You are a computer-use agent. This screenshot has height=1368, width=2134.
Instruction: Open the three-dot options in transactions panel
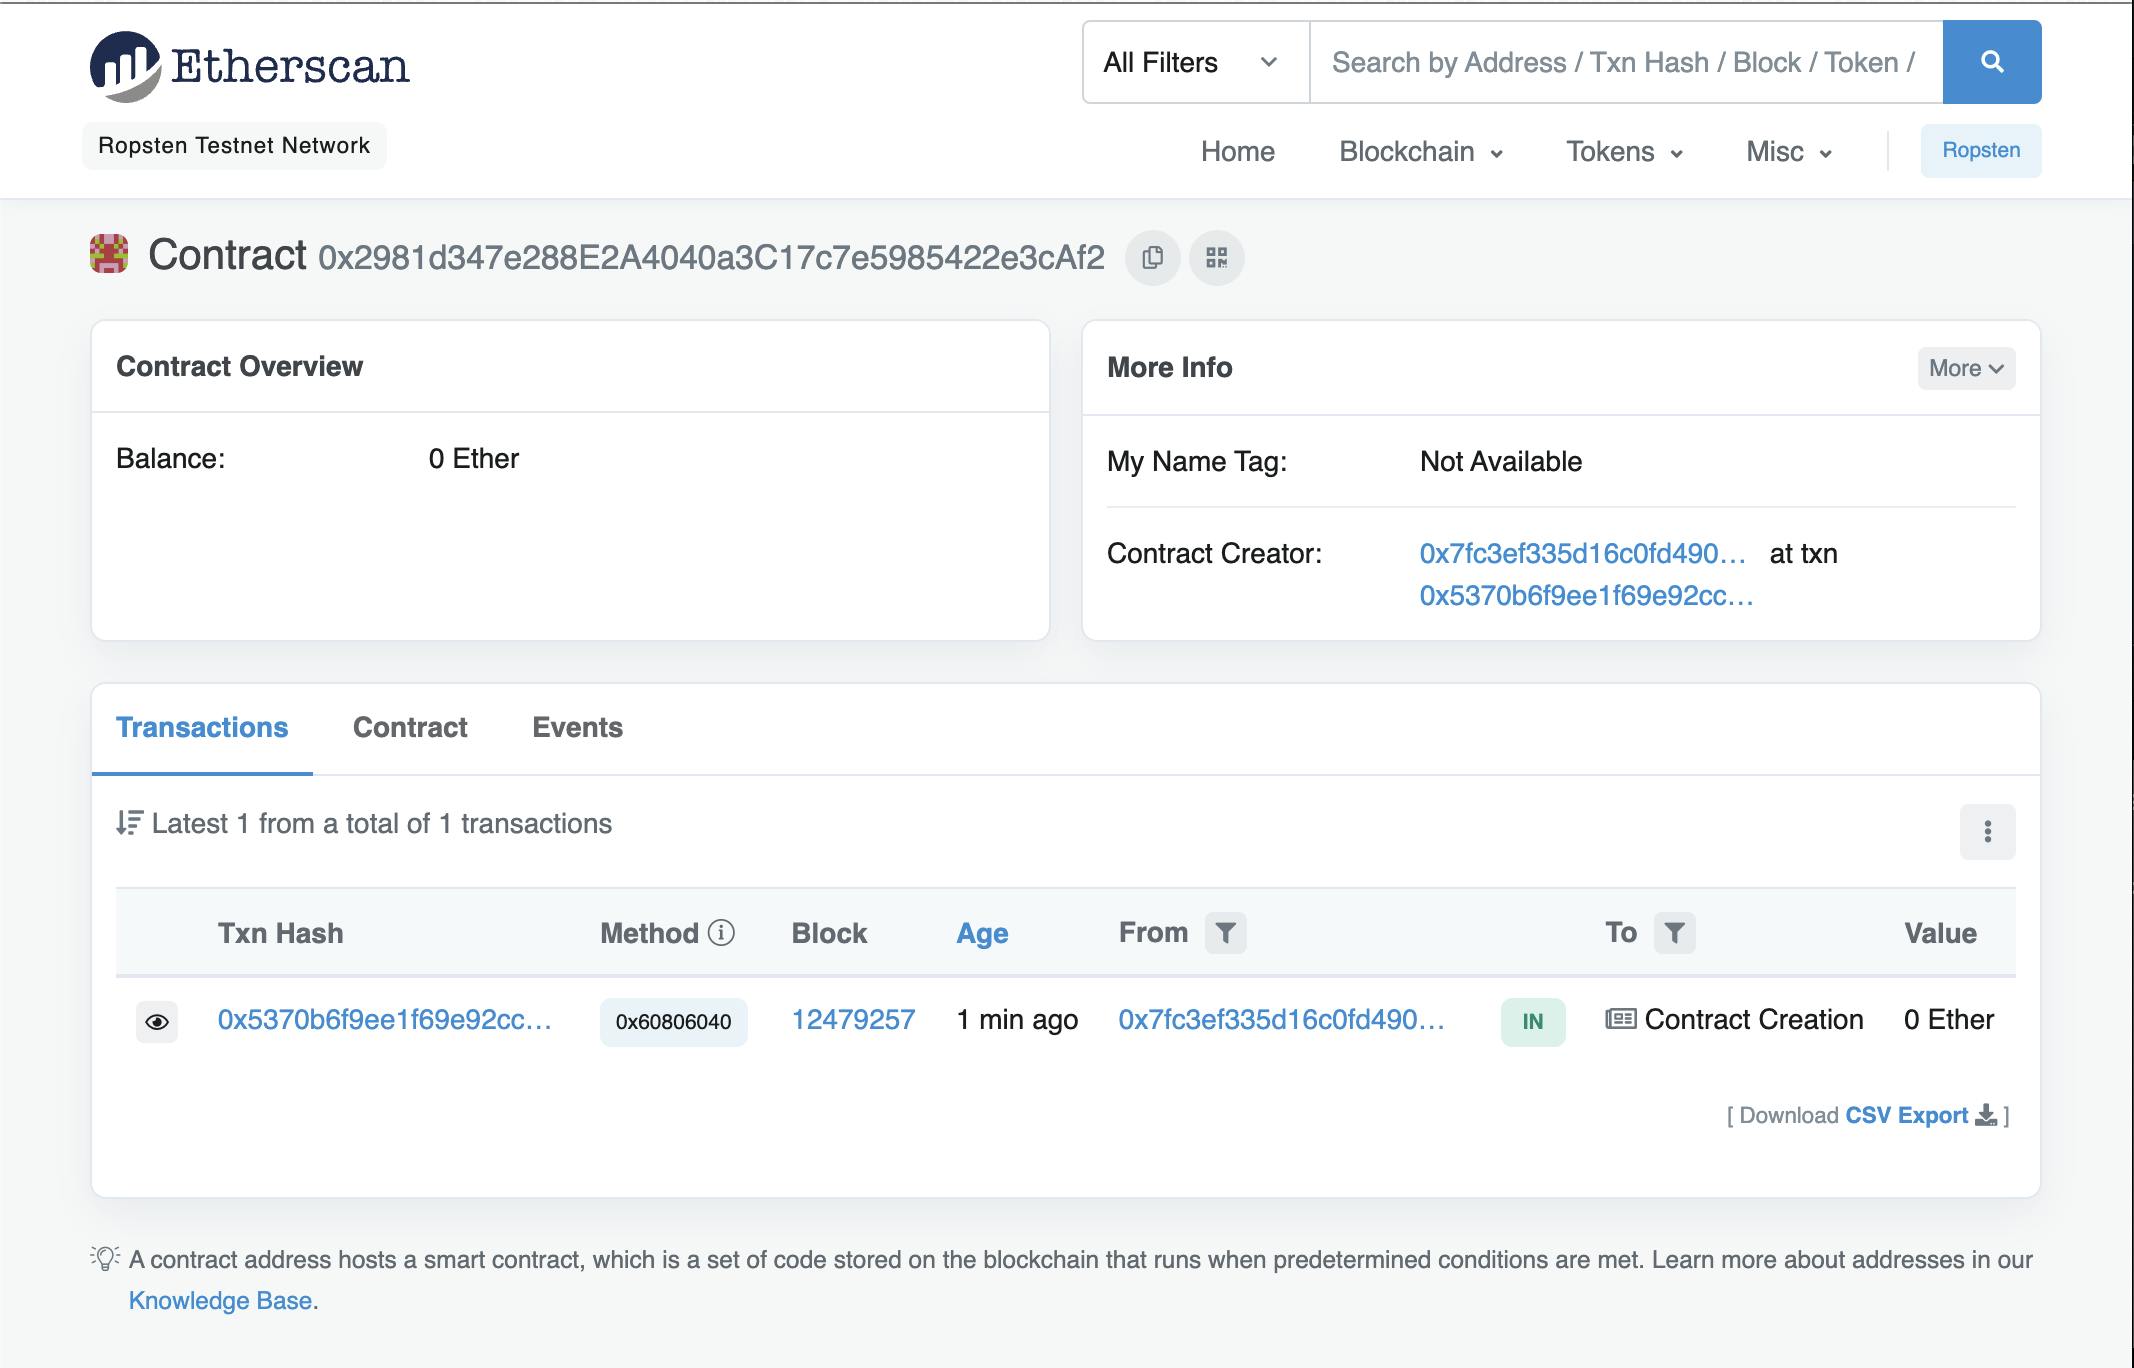pos(1988,830)
